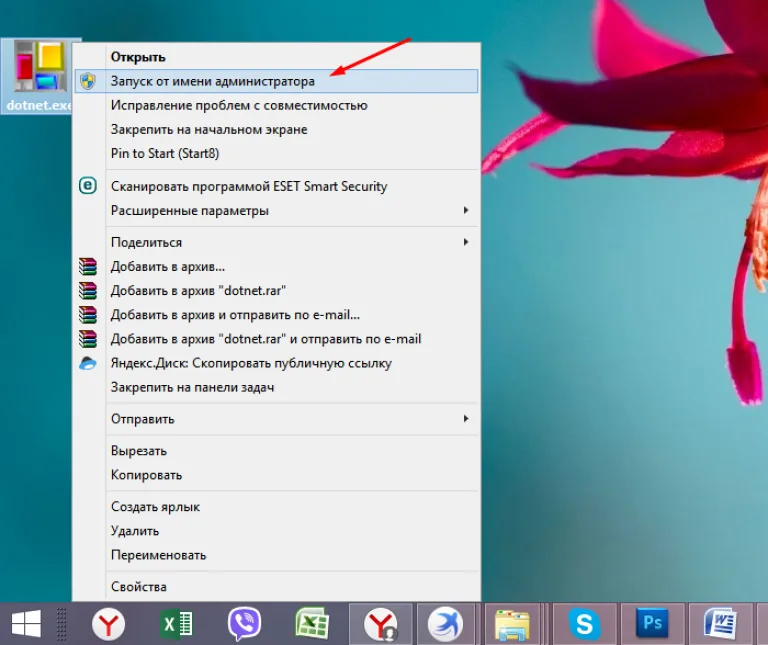Open the Windows Start button
Viewport: 768px width, 645px height.
[26, 623]
